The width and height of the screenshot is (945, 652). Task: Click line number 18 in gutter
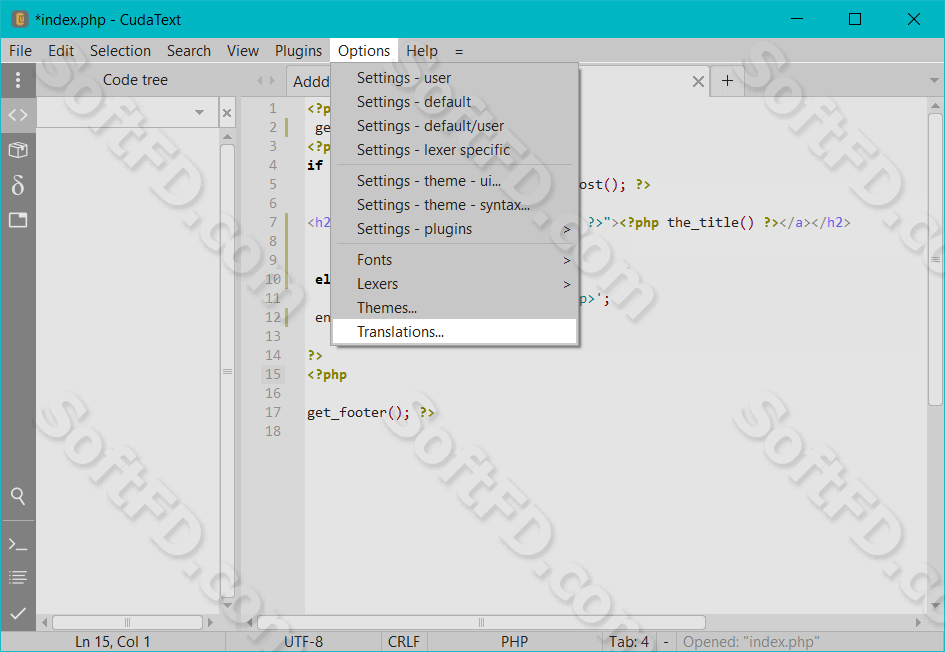pos(273,431)
